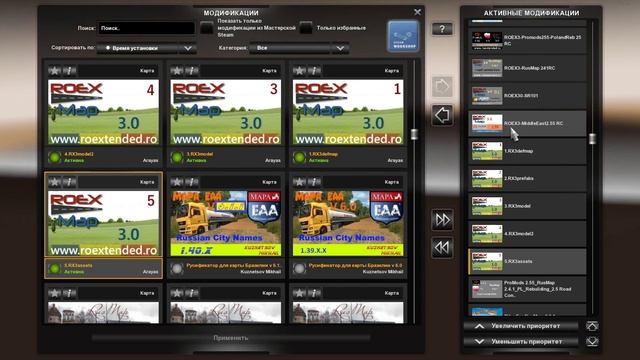This screenshot has width=640, height=360.
Task: Click the ROEX Map 1 thumbnail image
Action: pyautogui.click(x=348, y=112)
